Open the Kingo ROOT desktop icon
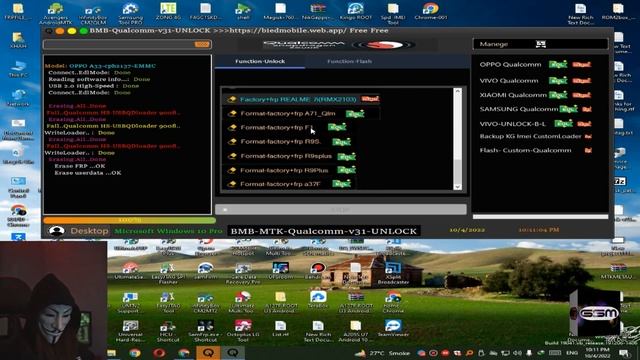Image resolution: width=640 pixels, height=360 pixels. (x=356, y=11)
